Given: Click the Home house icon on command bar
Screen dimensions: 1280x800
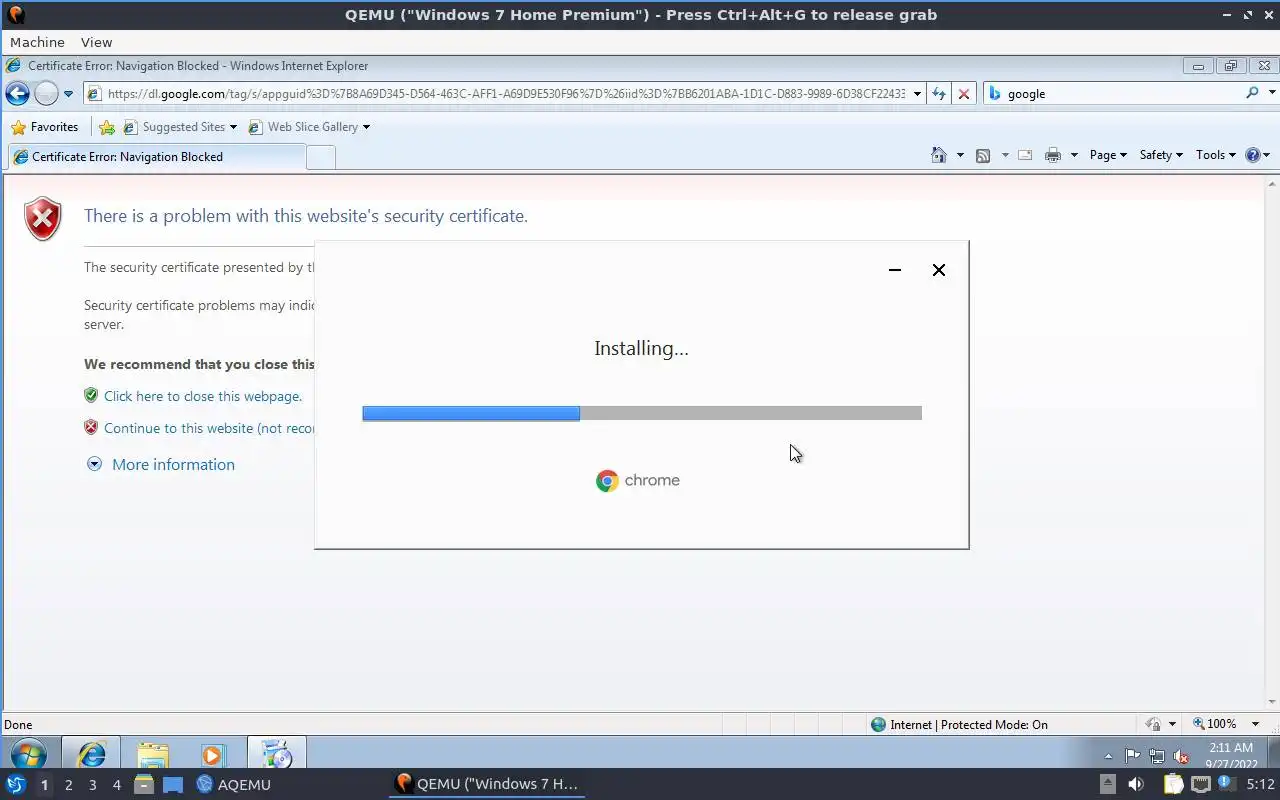Looking at the screenshot, I should 938,155.
